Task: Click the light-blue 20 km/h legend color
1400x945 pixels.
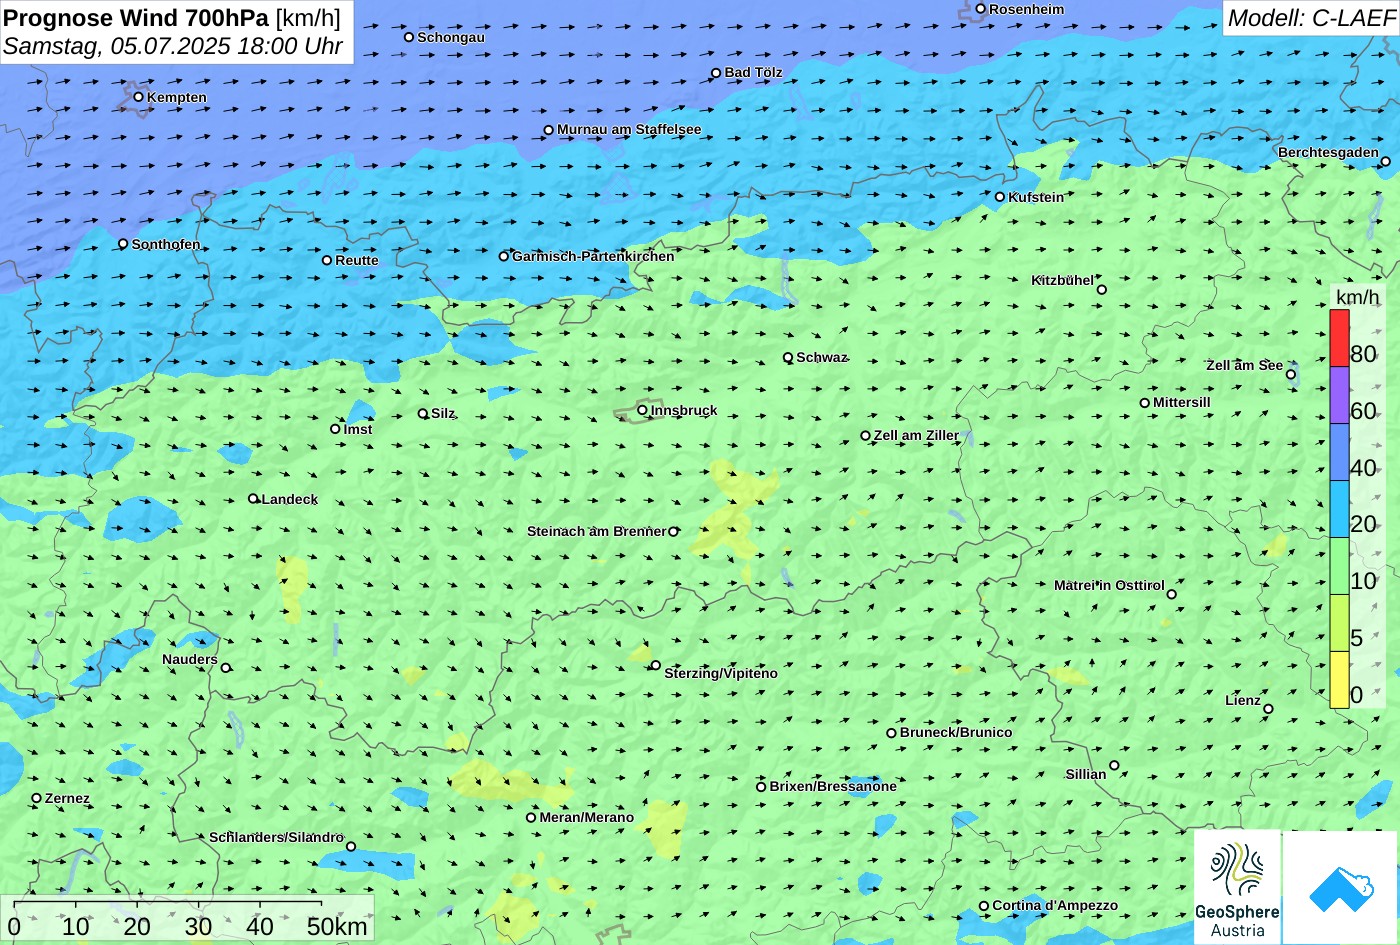Action: coord(1339,509)
